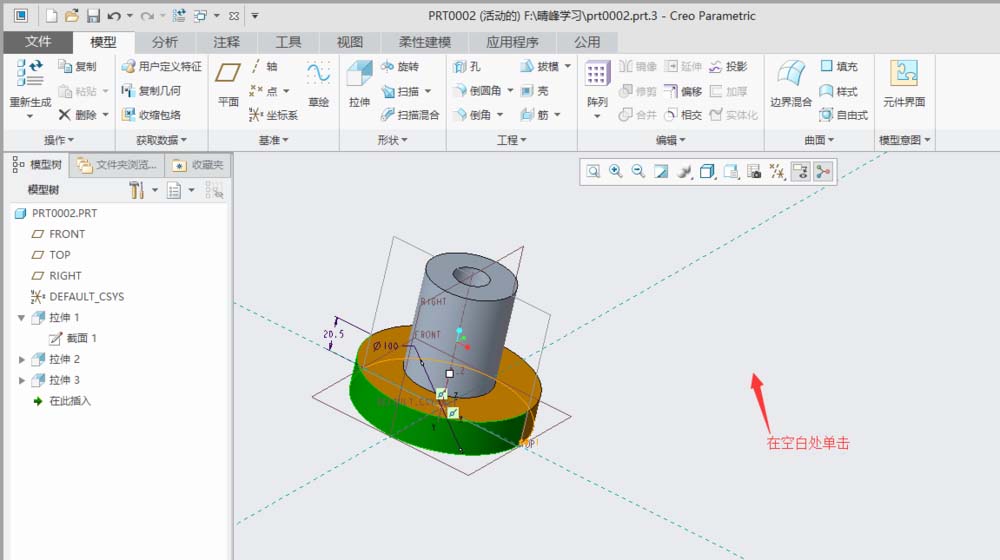This screenshot has width=1000, height=560.
Task: Expand the 编辑 group dropdown
Action: click(x=671, y=140)
